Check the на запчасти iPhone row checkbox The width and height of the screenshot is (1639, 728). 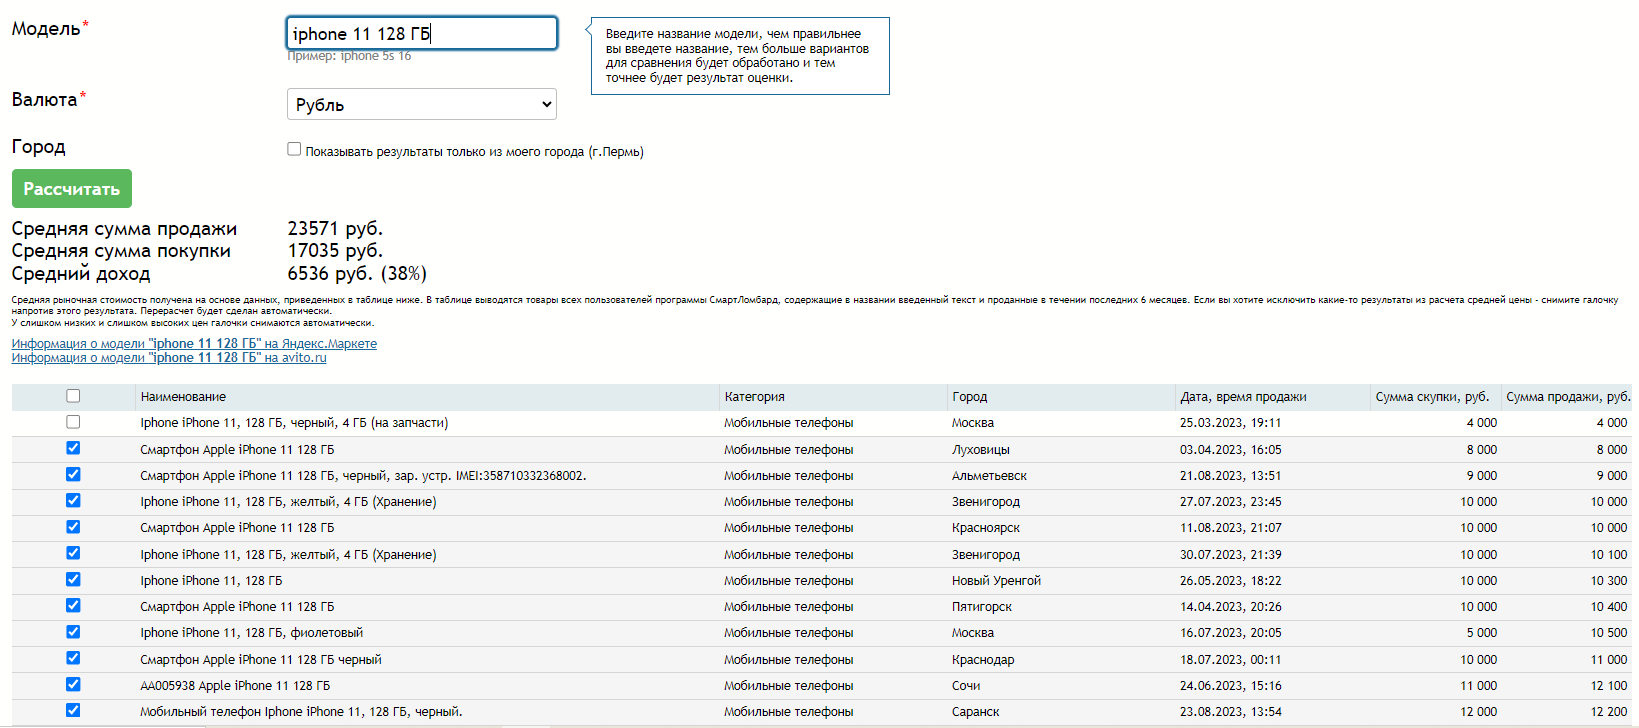73,422
